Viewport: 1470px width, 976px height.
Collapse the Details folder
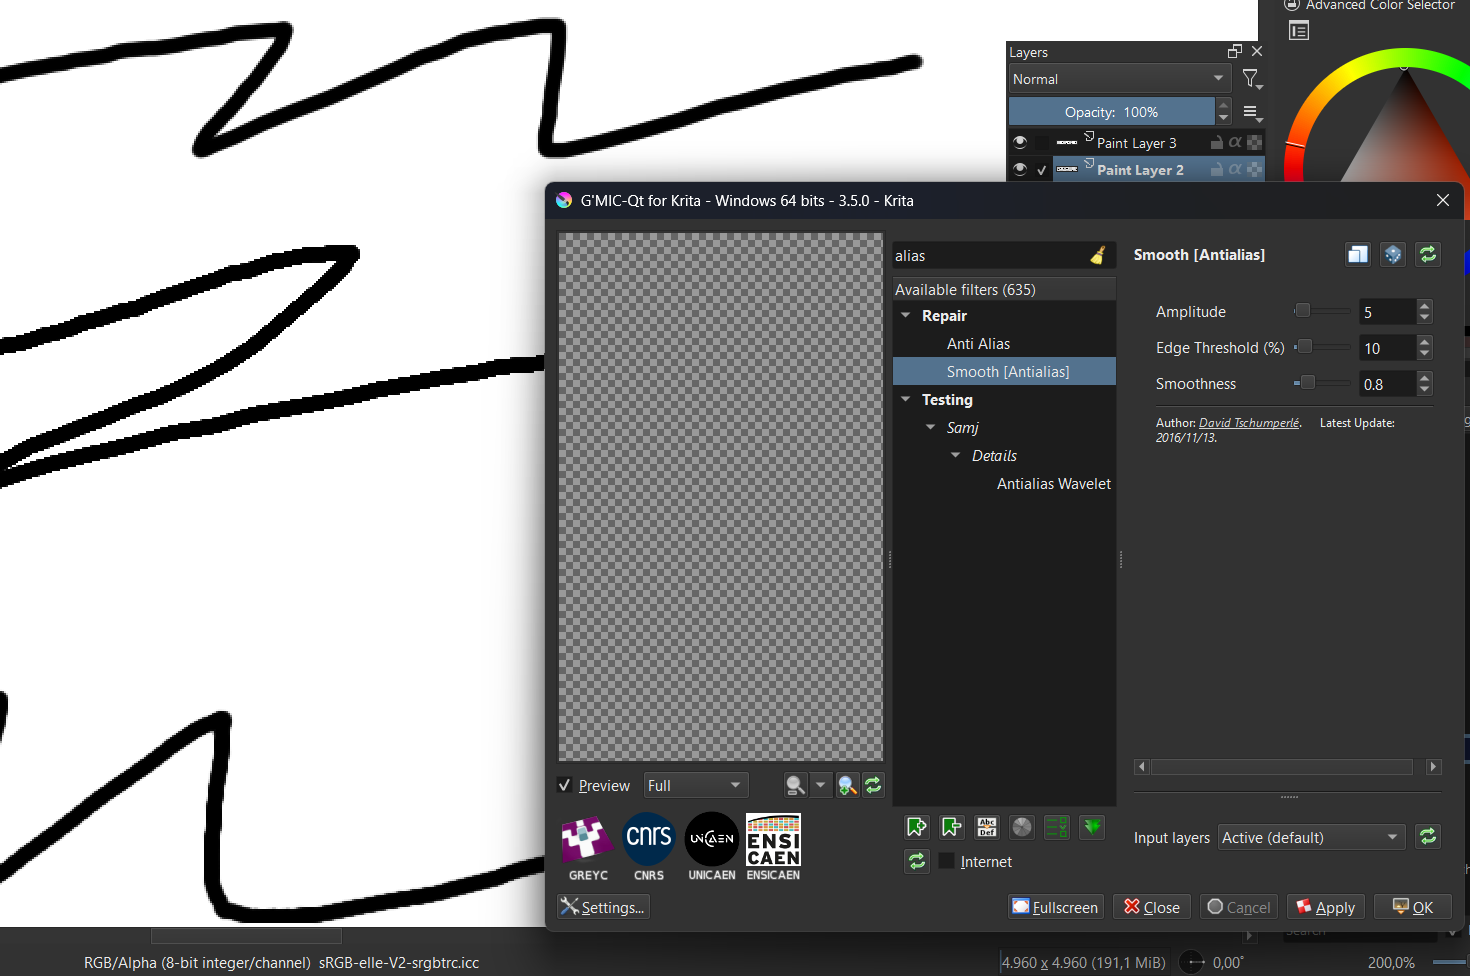[956, 456]
